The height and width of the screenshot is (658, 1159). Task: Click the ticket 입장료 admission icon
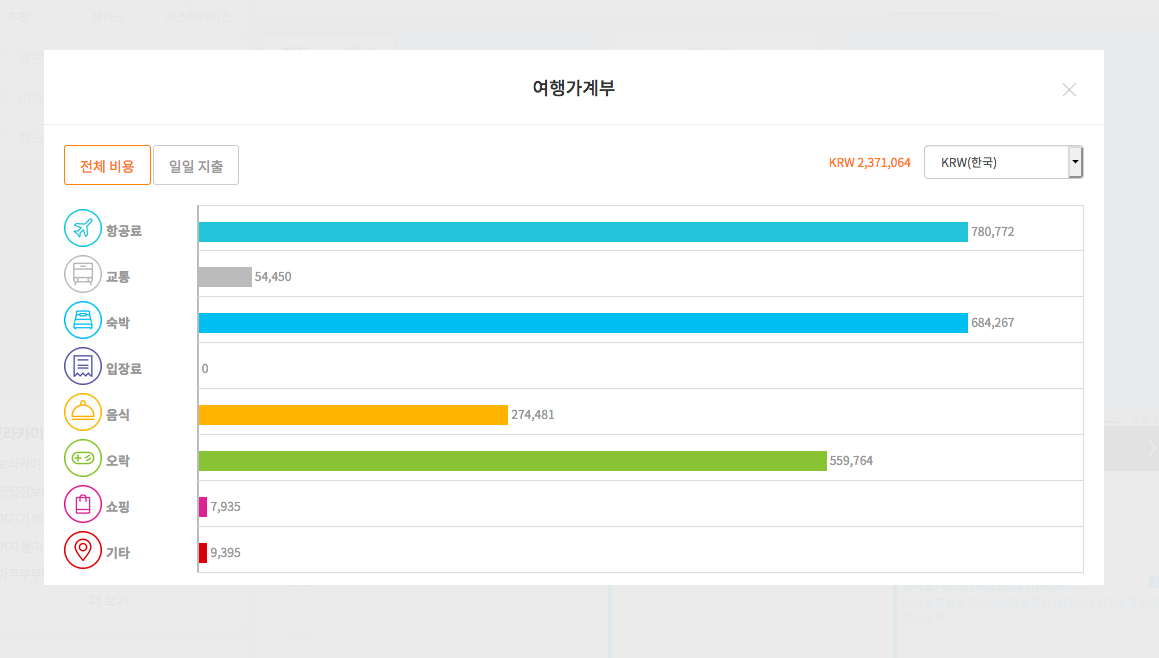coord(83,366)
